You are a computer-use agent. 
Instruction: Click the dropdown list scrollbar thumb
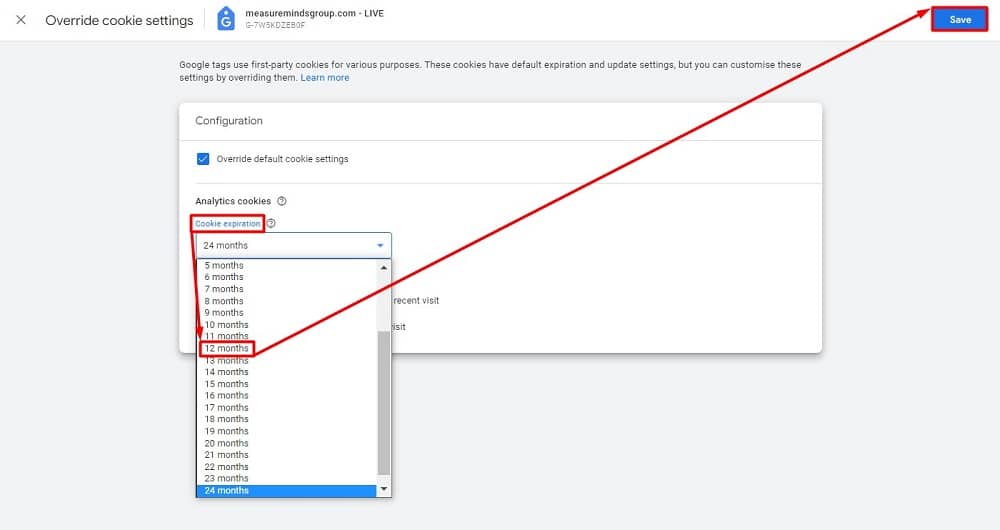click(x=383, y=403)
